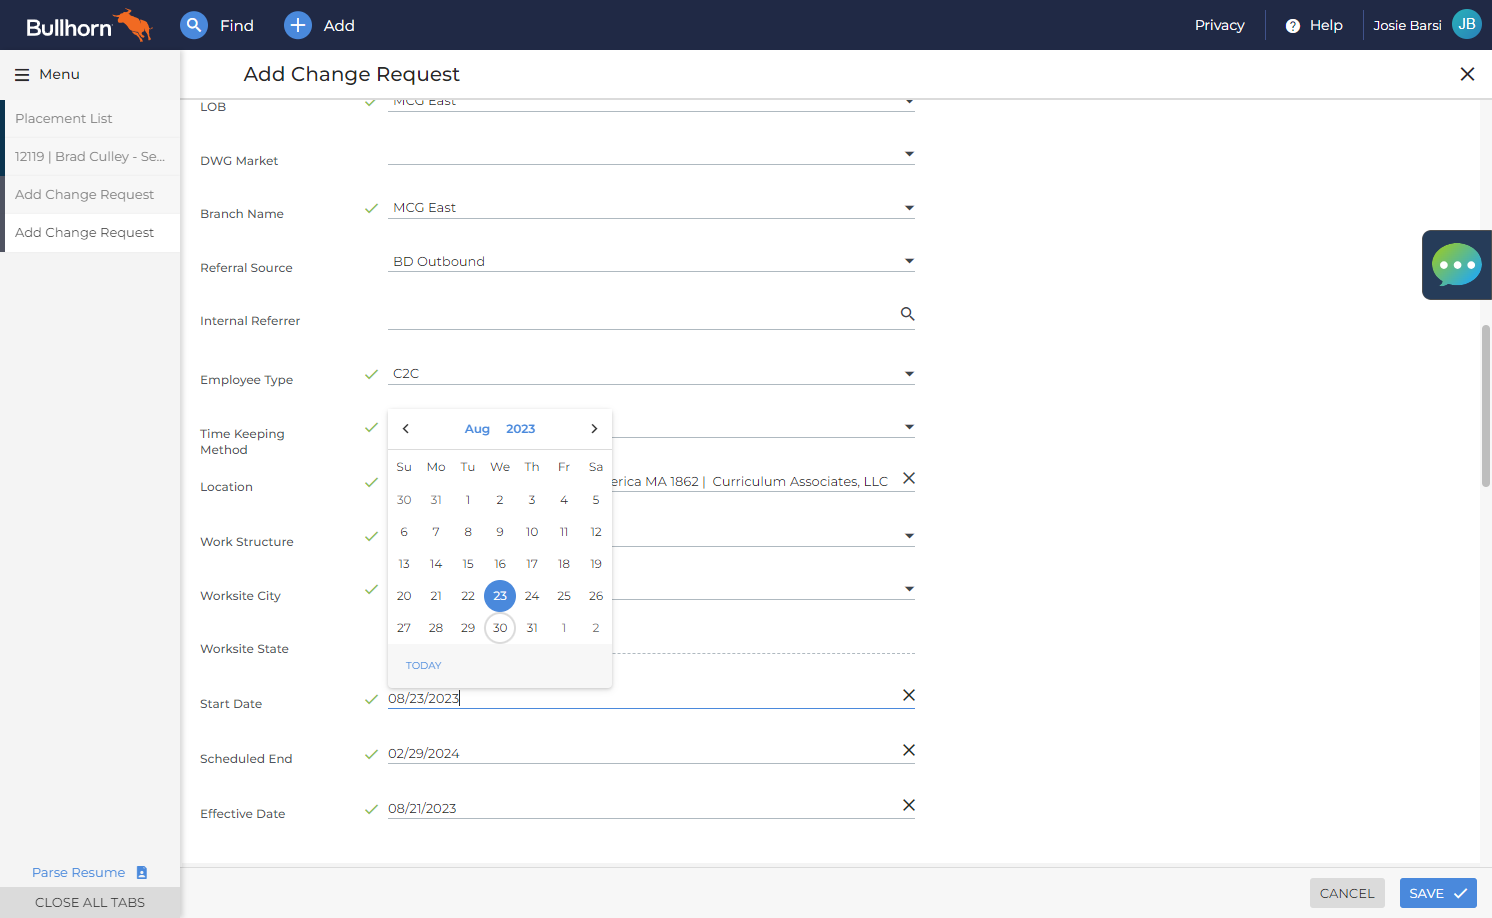Expand the DWG Market dropdown
The height and width of the screenshot is (918, 1492).
coord(909,154)
